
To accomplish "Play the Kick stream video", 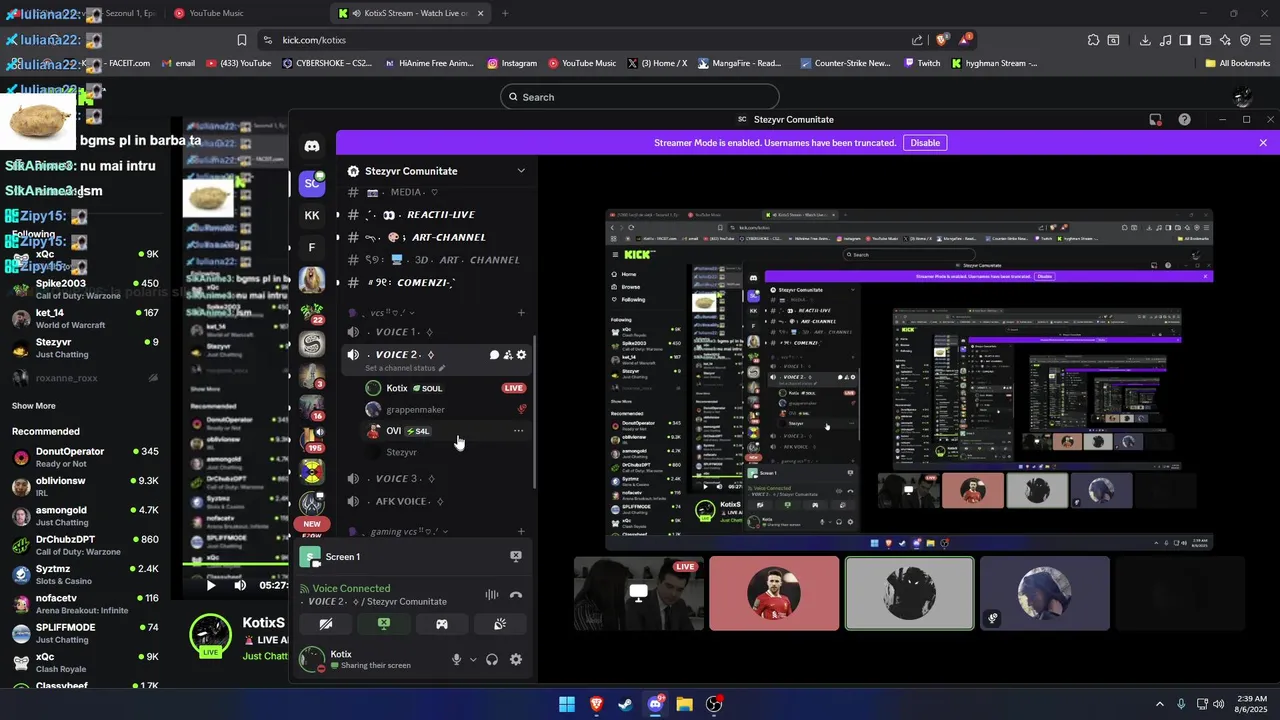I will pyautogui.click(x=211, y=585).
